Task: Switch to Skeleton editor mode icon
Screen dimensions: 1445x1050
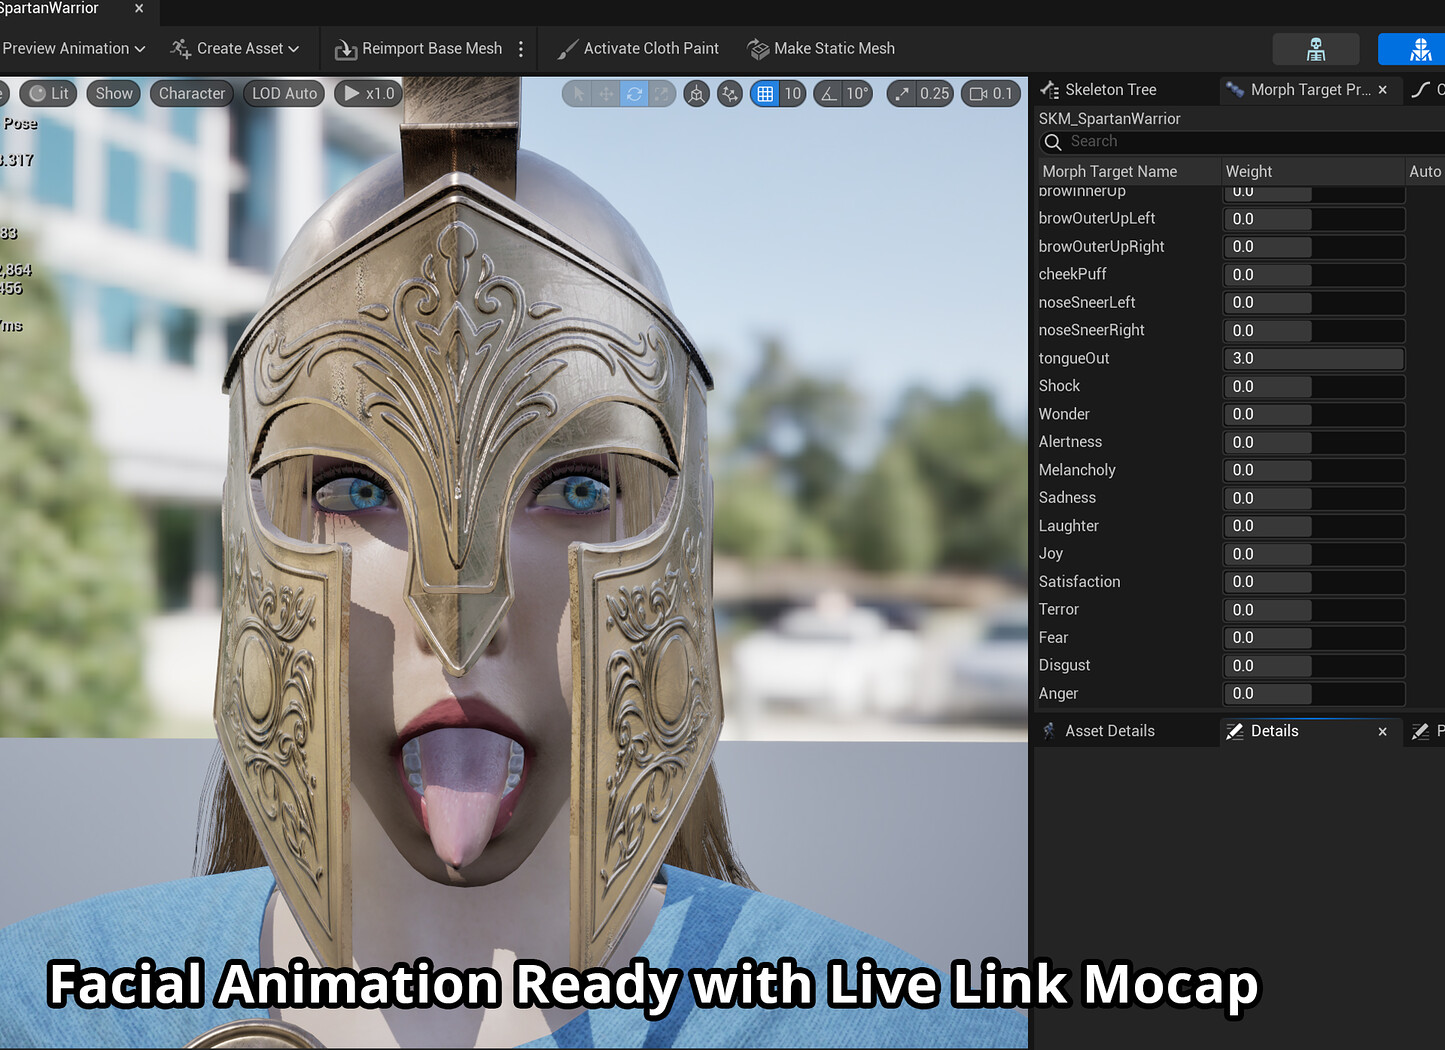Action: coord(1316,49)
